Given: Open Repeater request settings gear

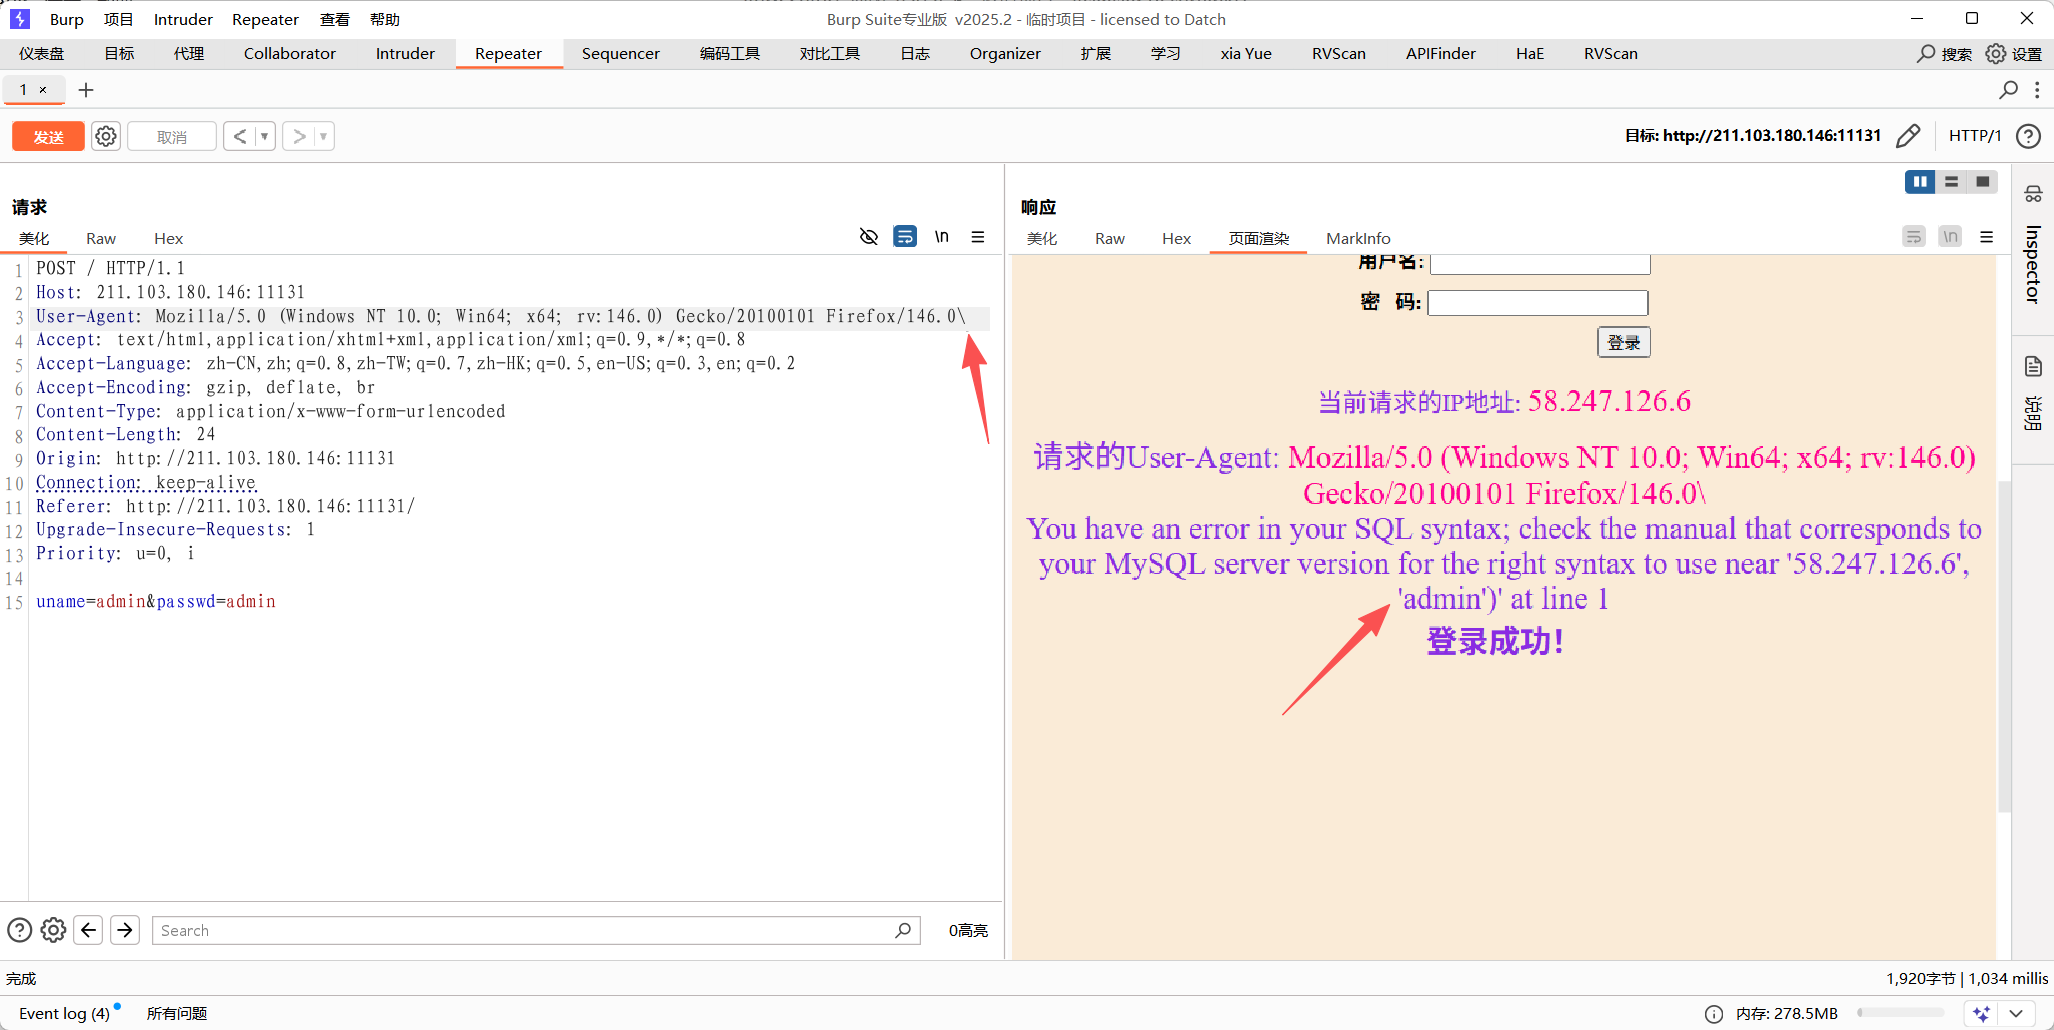Looking at the screenshot, I should pyautogui.click(x=106, y=136).
